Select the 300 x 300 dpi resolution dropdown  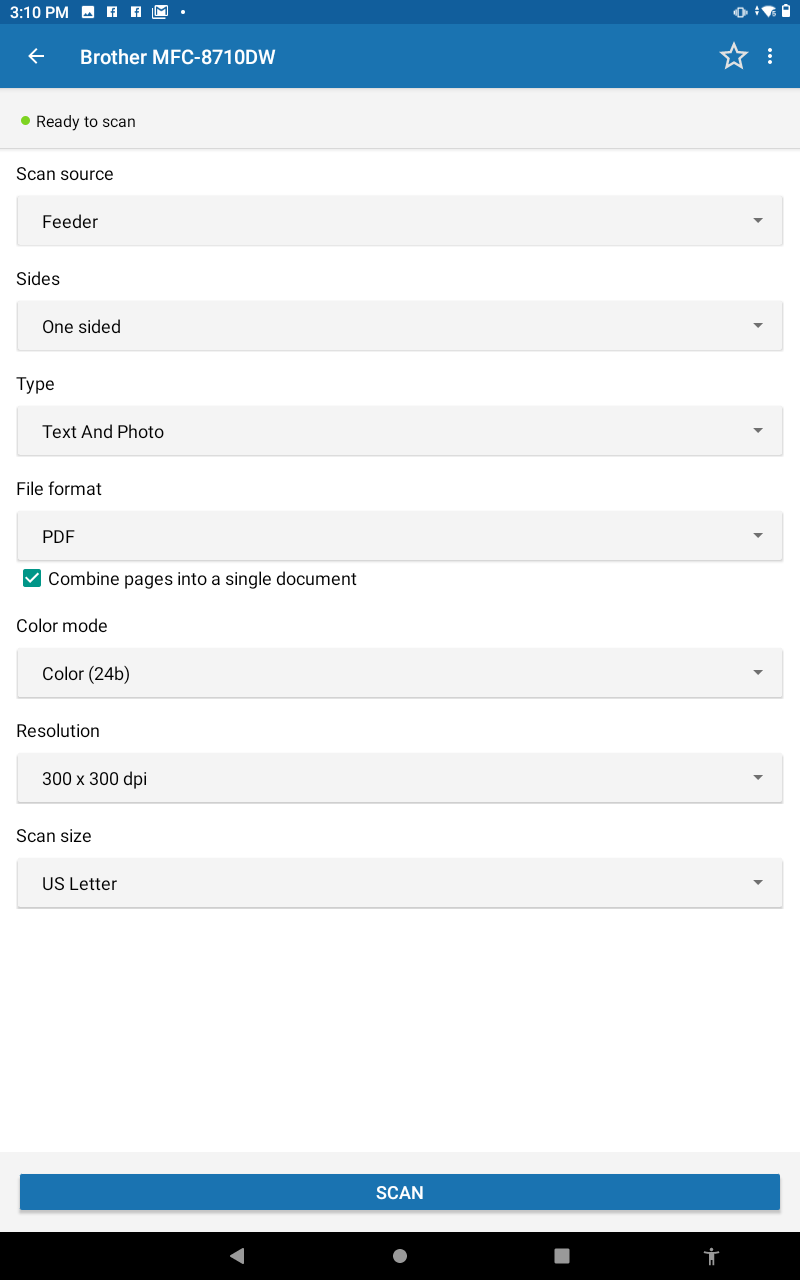coord(400,778)
